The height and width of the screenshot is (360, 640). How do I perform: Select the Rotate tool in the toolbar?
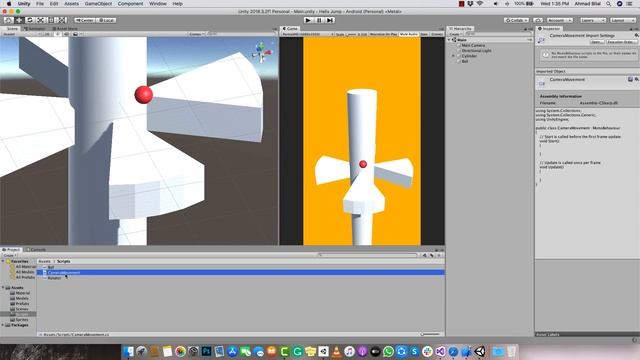[29, 20]
